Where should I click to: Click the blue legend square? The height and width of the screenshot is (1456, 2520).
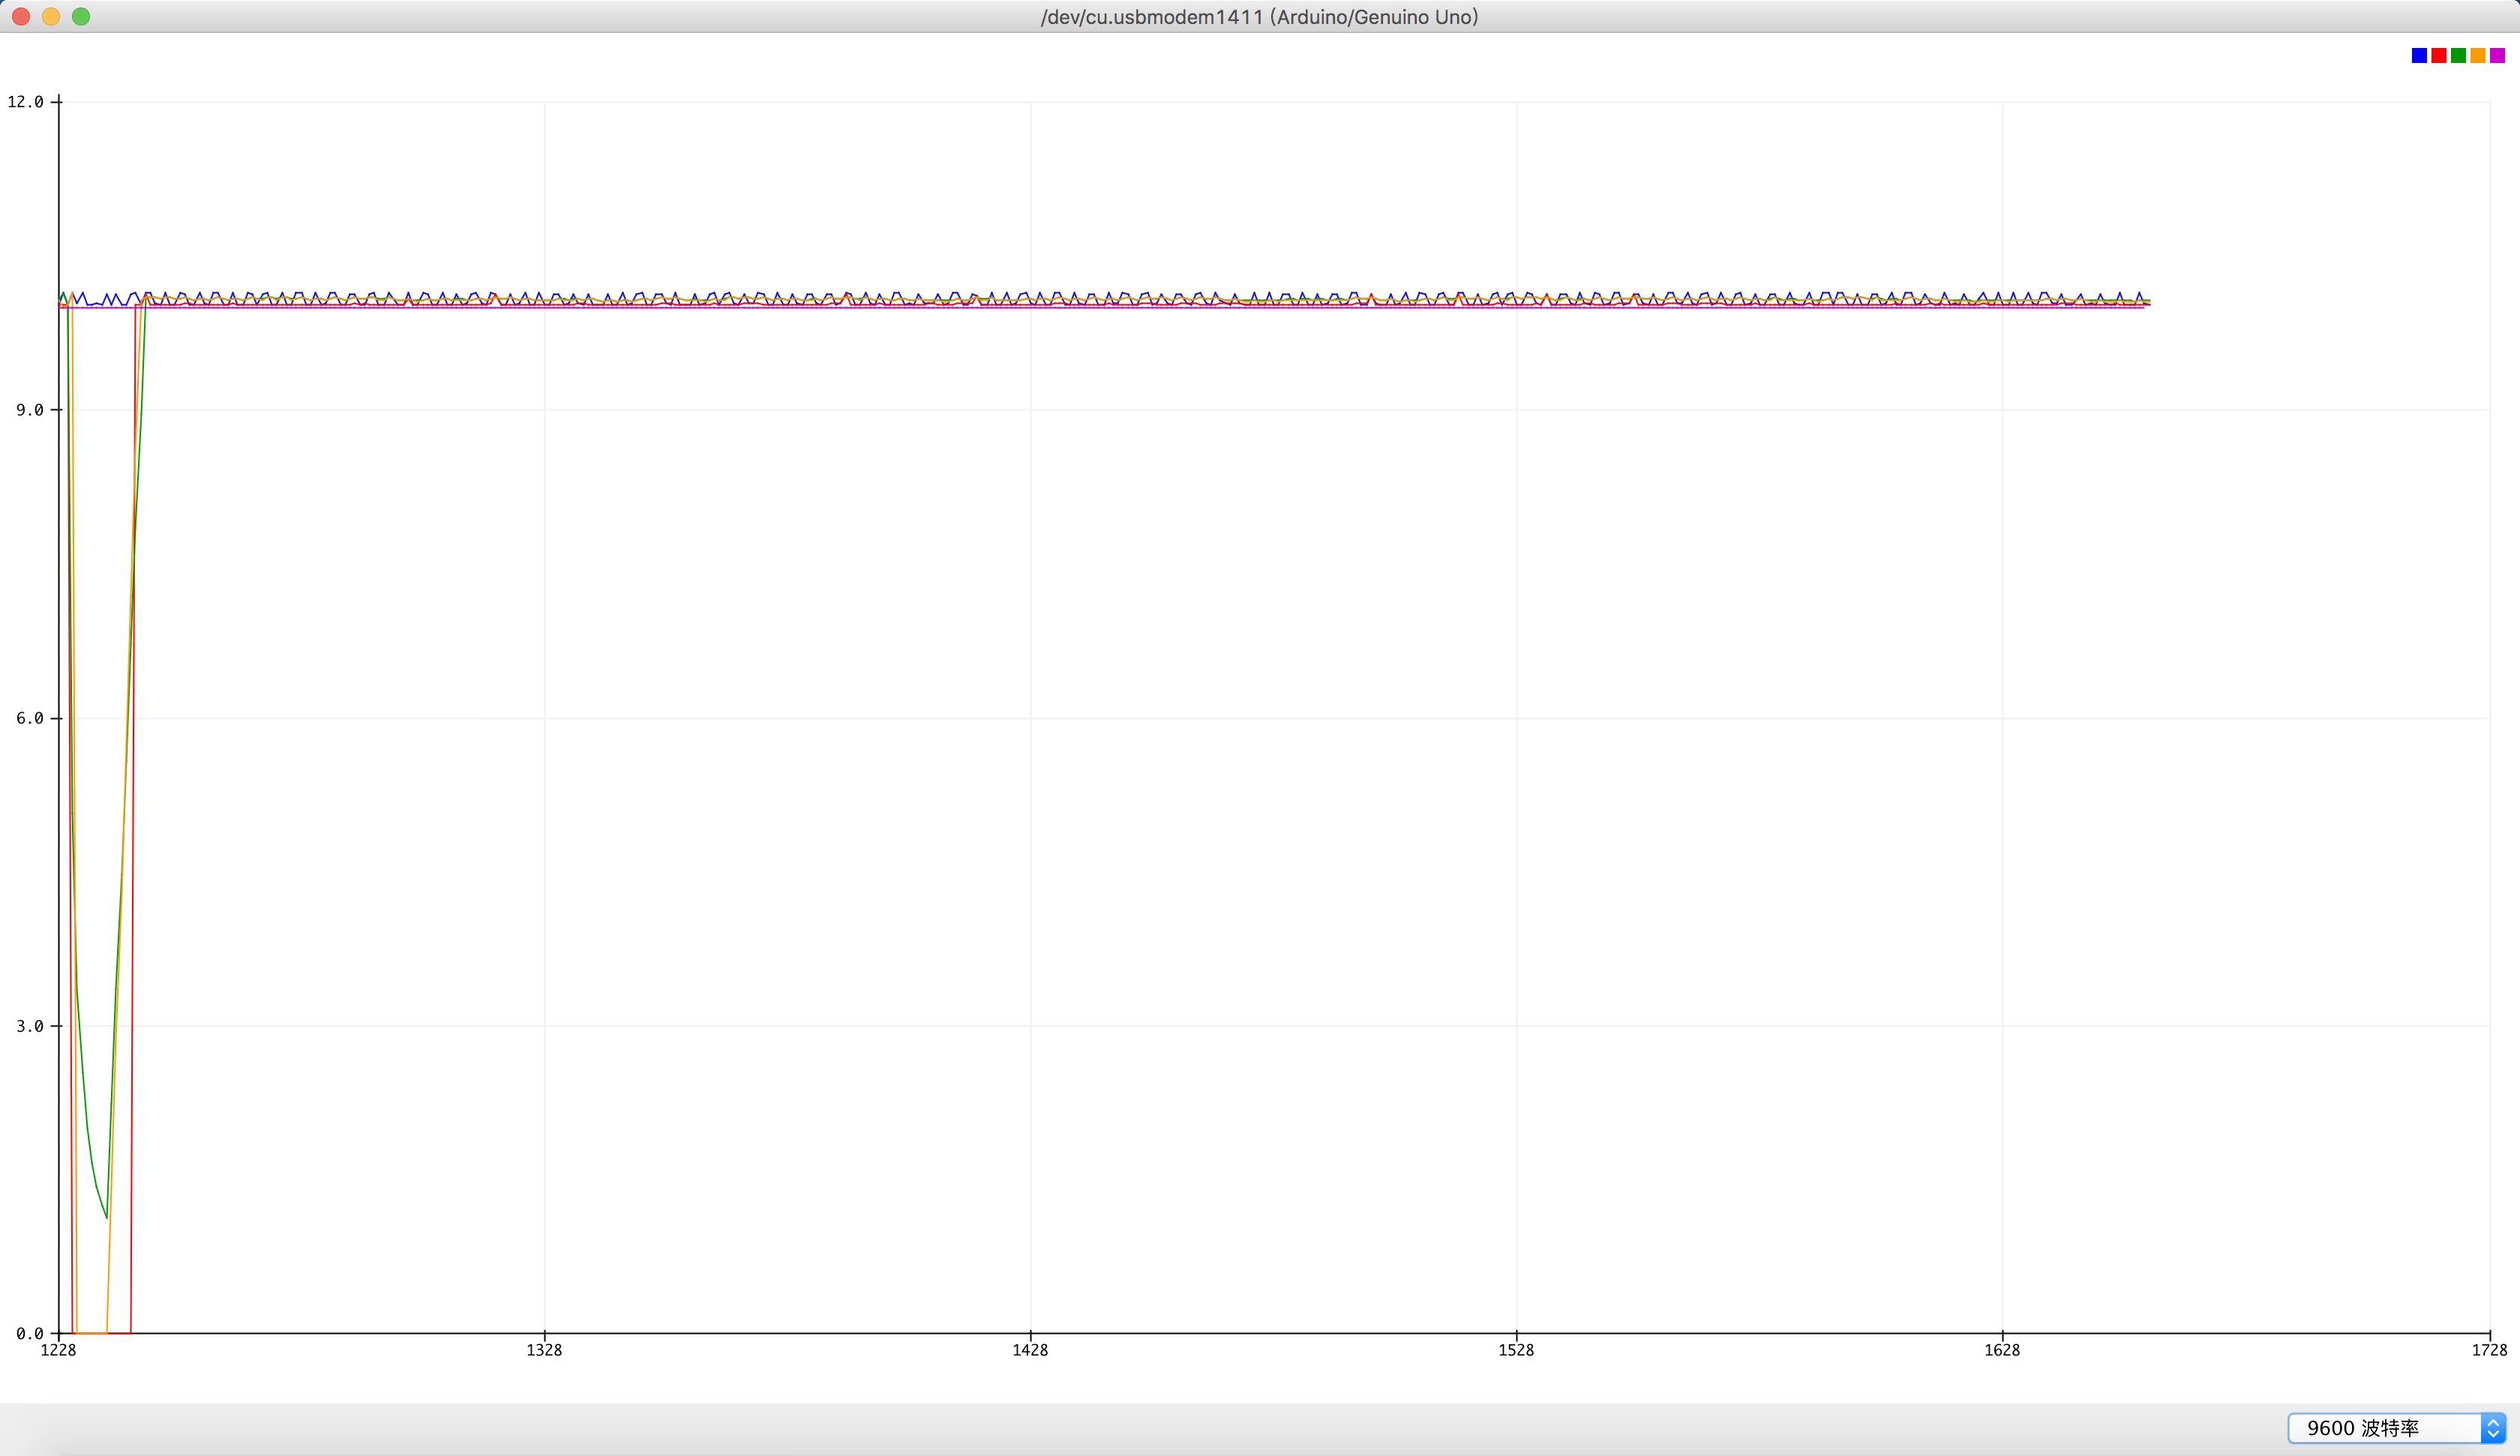coord(2419,56)
